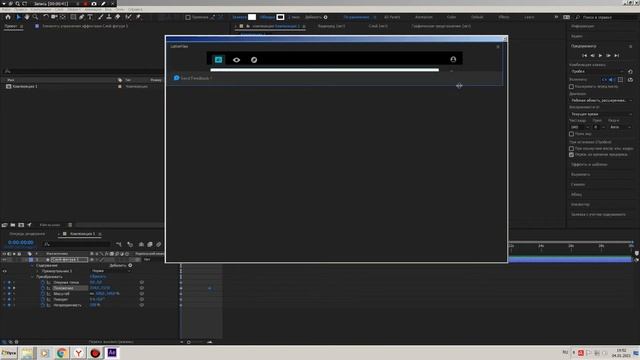Select the Zoom magnifier tool
Viewport: 640px width, 360px height.
[x=36, y=17]
